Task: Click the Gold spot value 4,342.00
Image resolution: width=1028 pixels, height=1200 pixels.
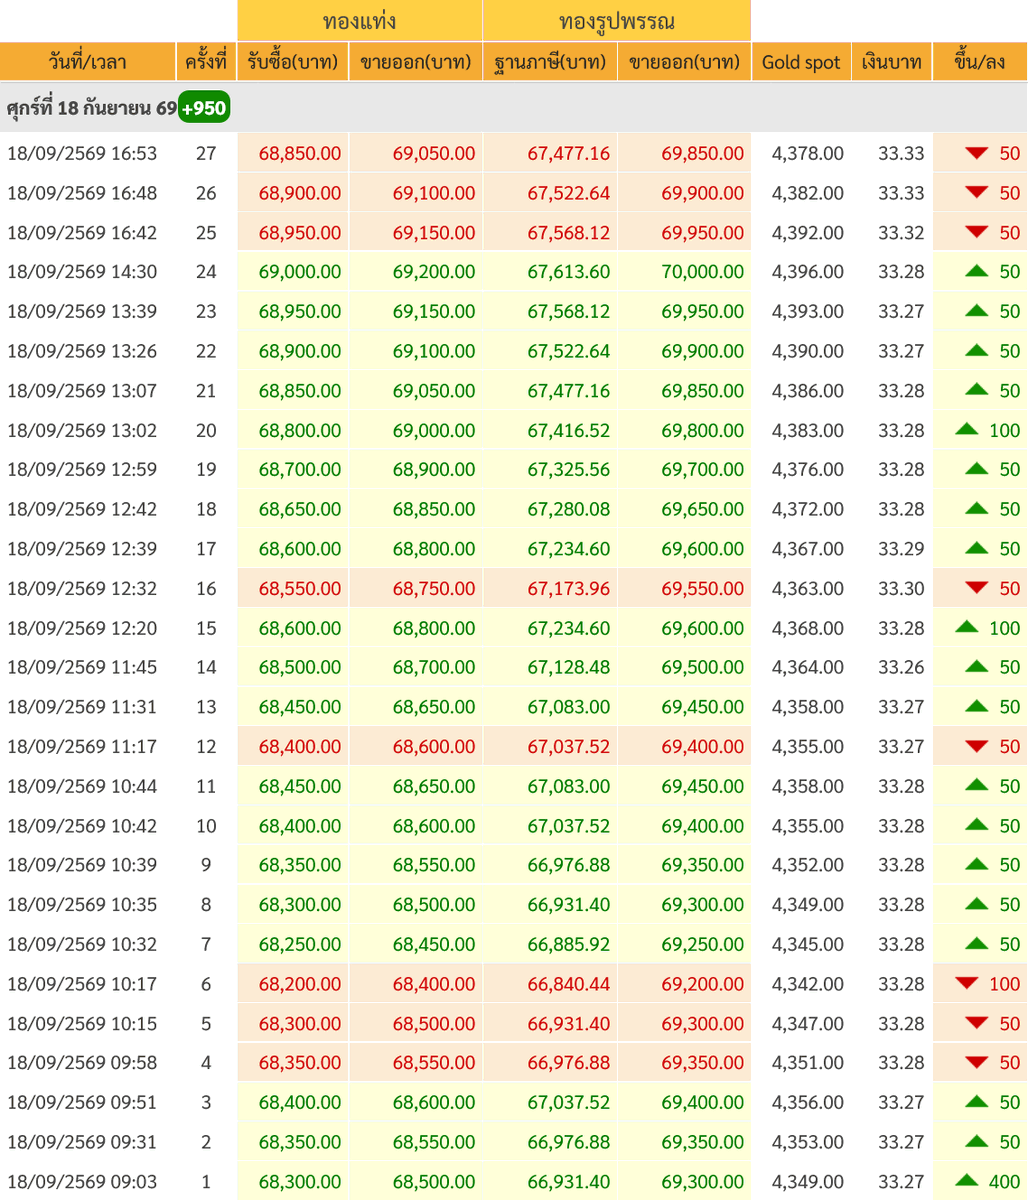Action: click(x=808, y=984)
